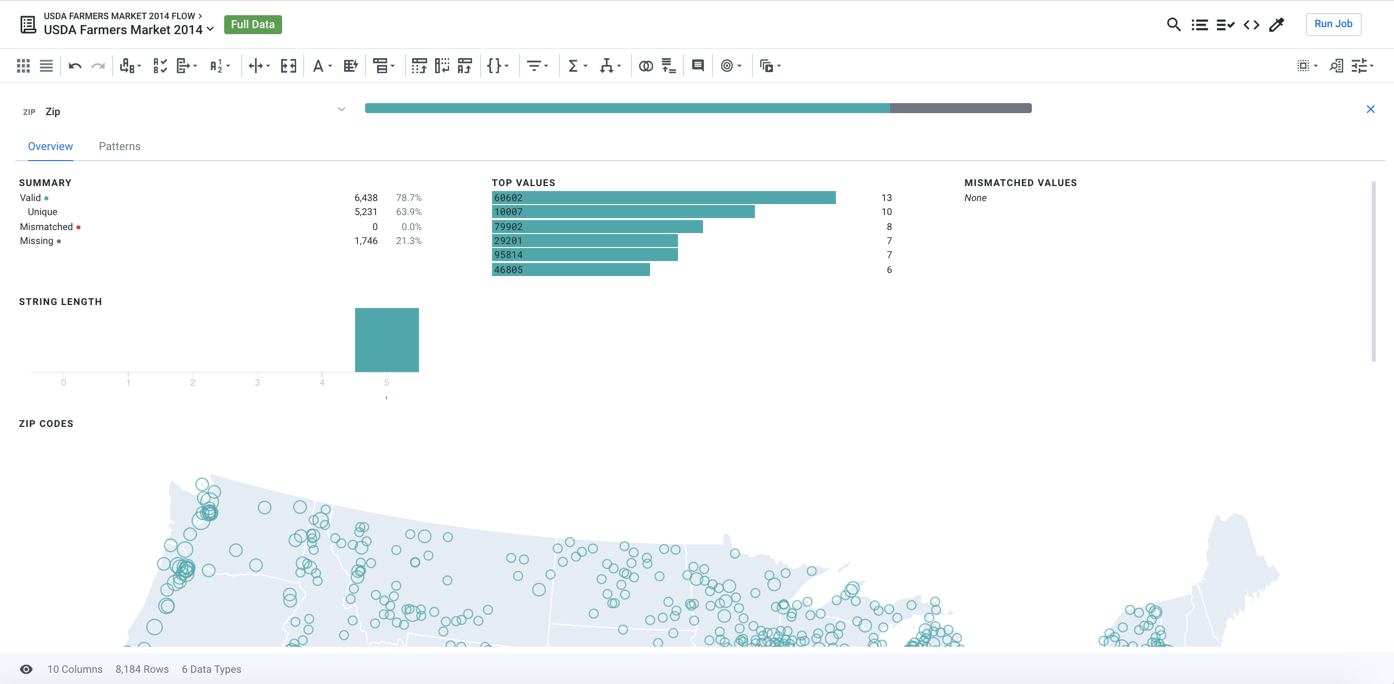Viewport: 1394px width, 684px height.
Task: Expand the Zip column type dropdown
Action: 341,109
